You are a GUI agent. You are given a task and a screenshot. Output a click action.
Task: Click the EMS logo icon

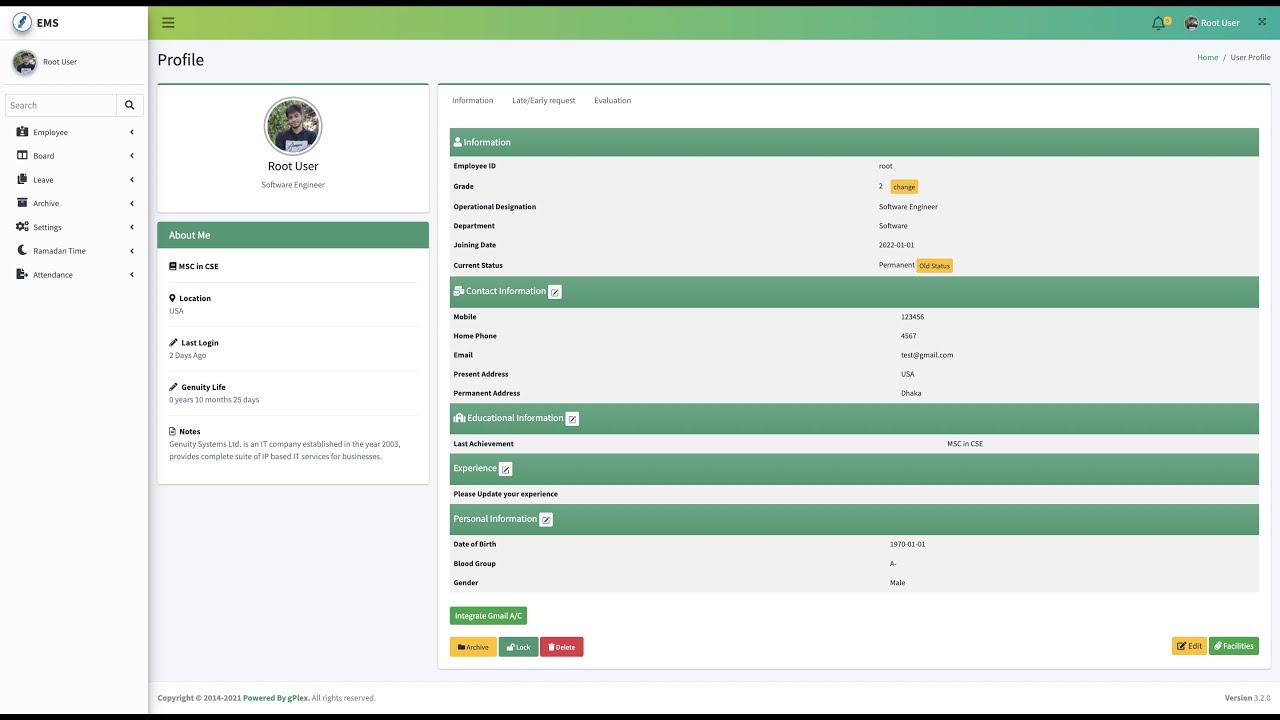(x=22, y=22)
